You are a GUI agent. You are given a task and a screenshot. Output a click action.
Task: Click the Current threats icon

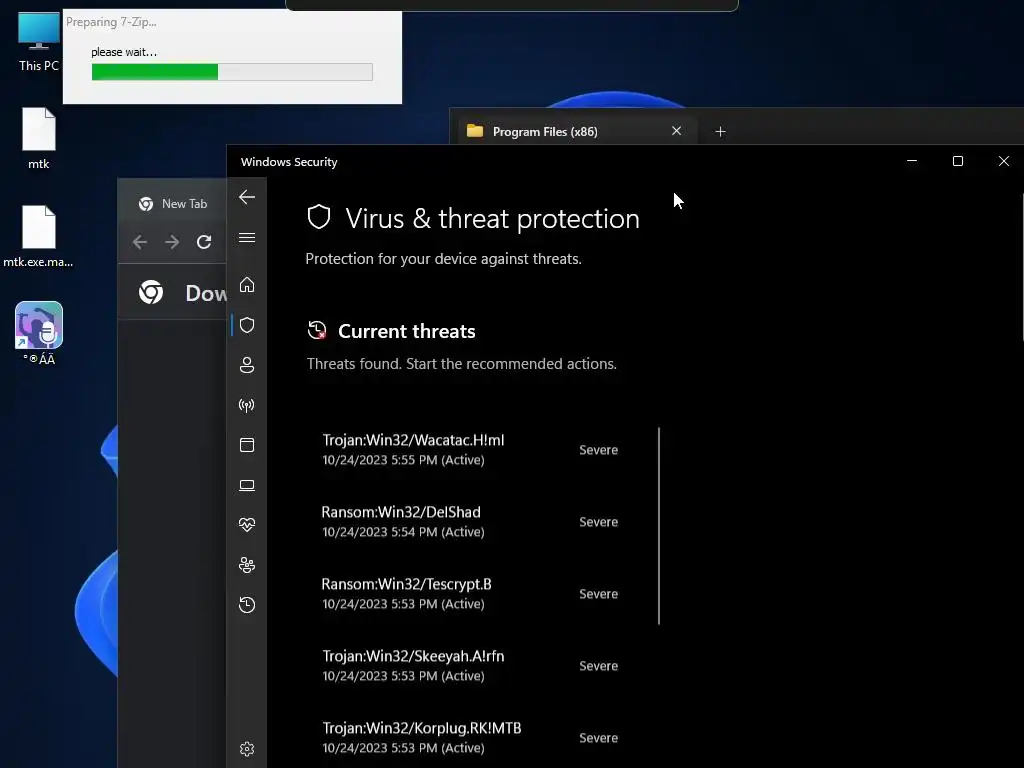click(317, 330)
